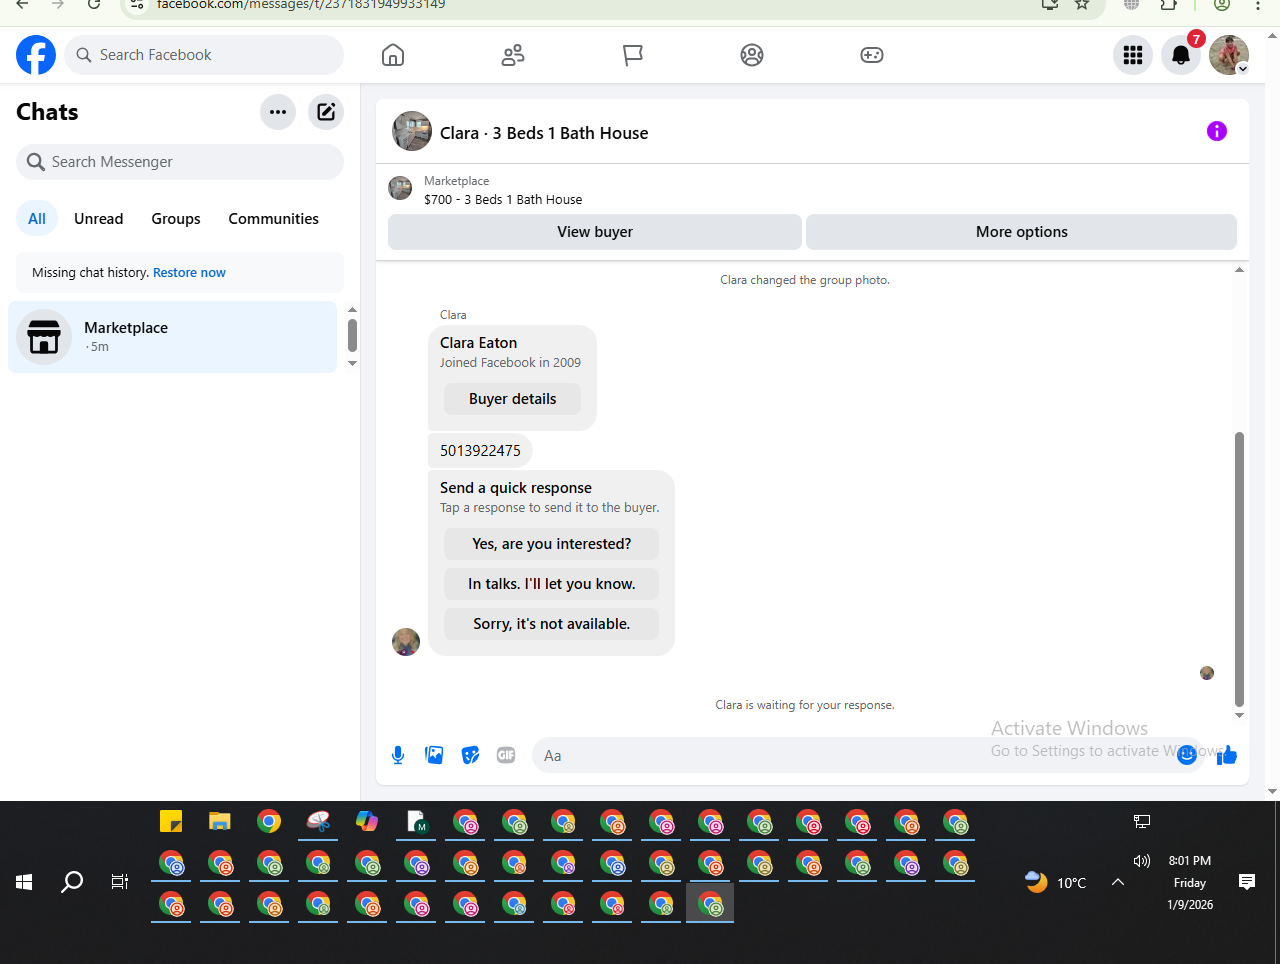Click the View buyer button
This screenshot has width=1280, height=964.
[595, 232]
